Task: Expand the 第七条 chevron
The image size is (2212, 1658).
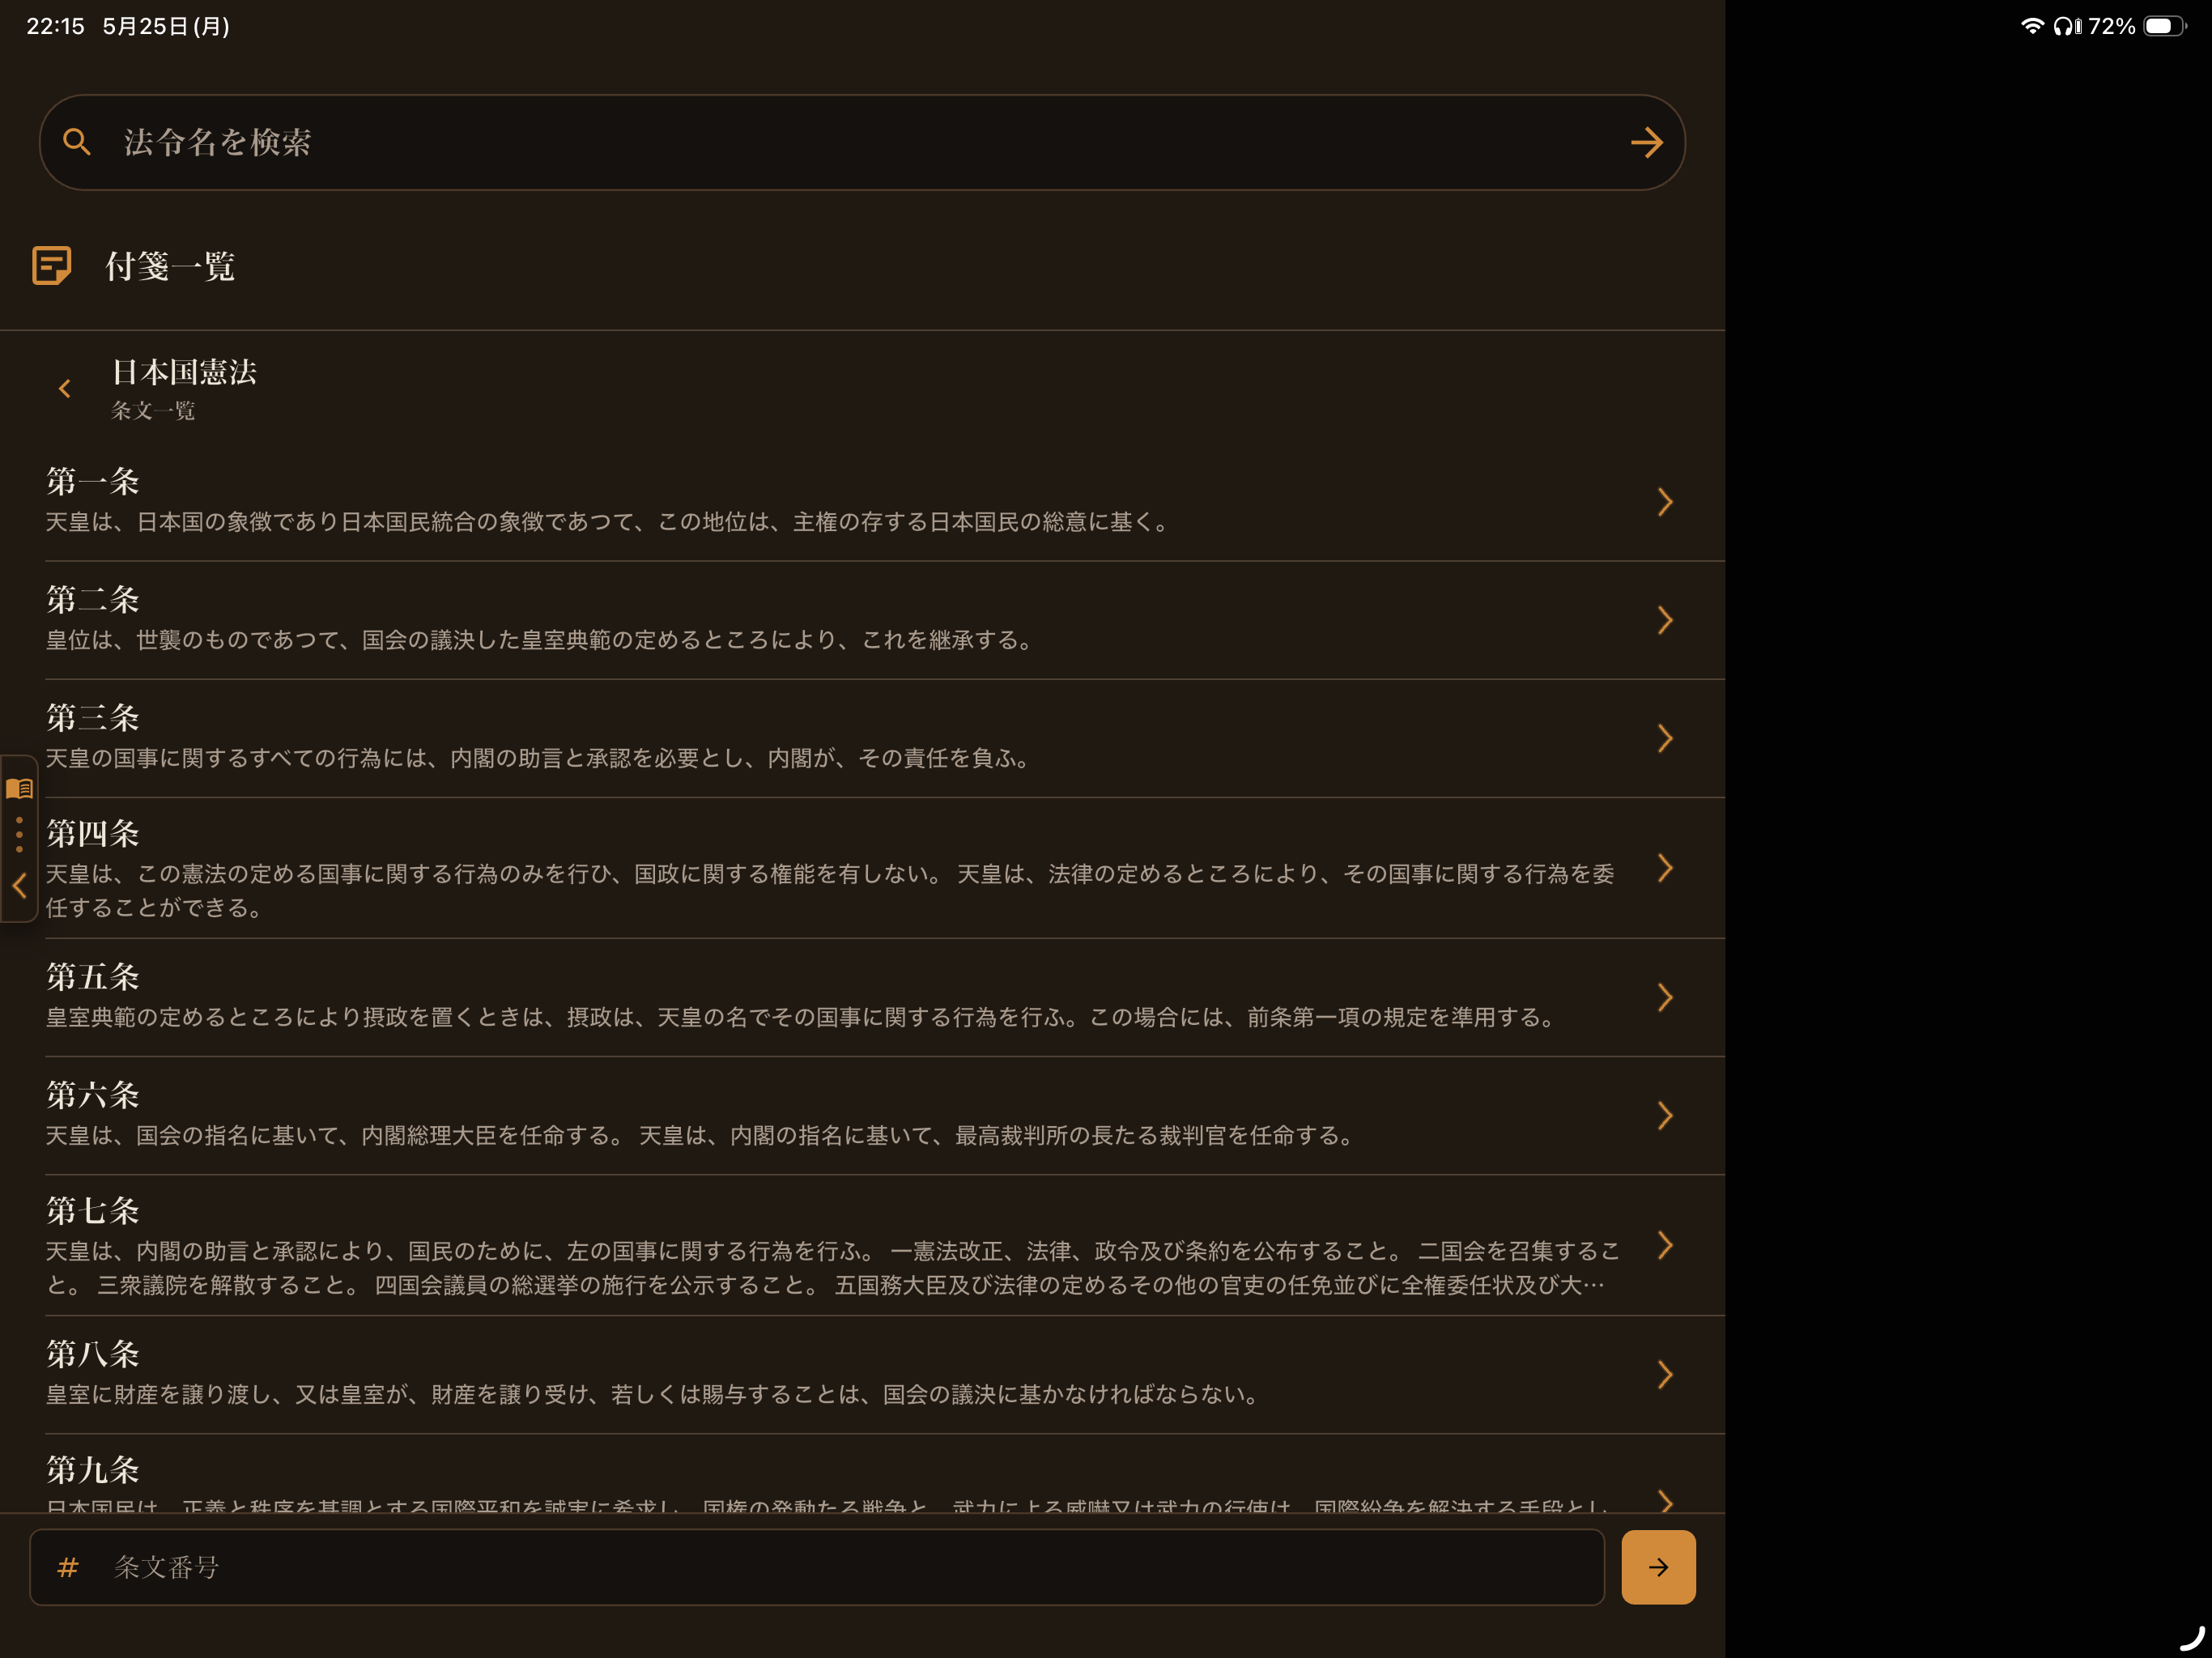Action: point(1664,1245)
